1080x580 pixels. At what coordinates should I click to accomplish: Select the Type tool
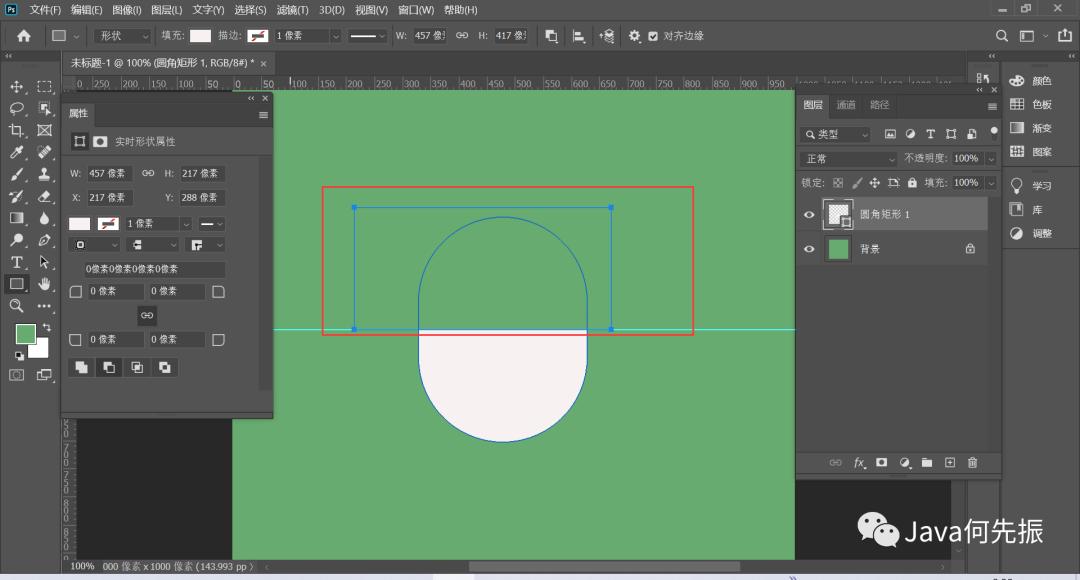pyautogui.click(x=17, y=262)
